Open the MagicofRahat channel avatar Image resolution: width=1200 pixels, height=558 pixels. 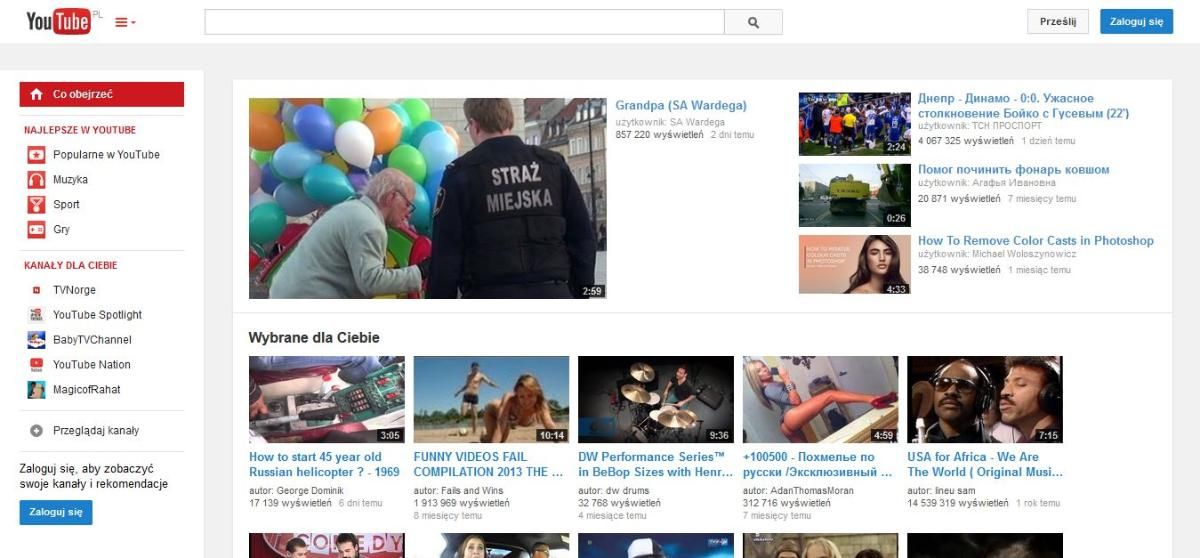pyautogui.click(x=36, y=390)
